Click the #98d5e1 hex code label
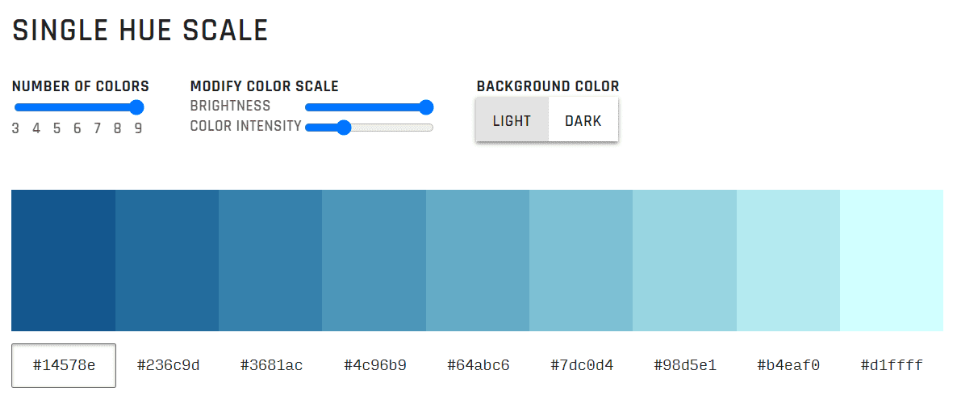The width and height of the screenshot is (957, 402). [x=685, y=365]
